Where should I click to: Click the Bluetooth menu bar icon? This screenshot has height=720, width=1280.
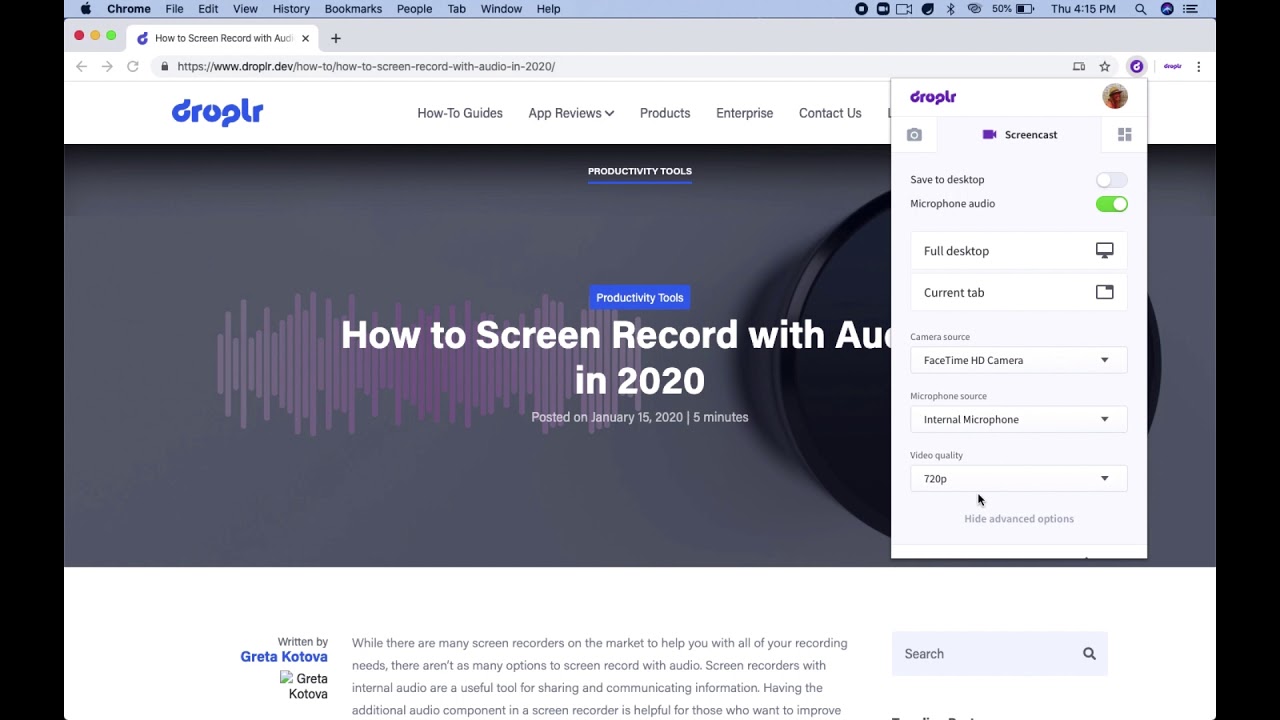pyautogui.click(x=951, y=9)
